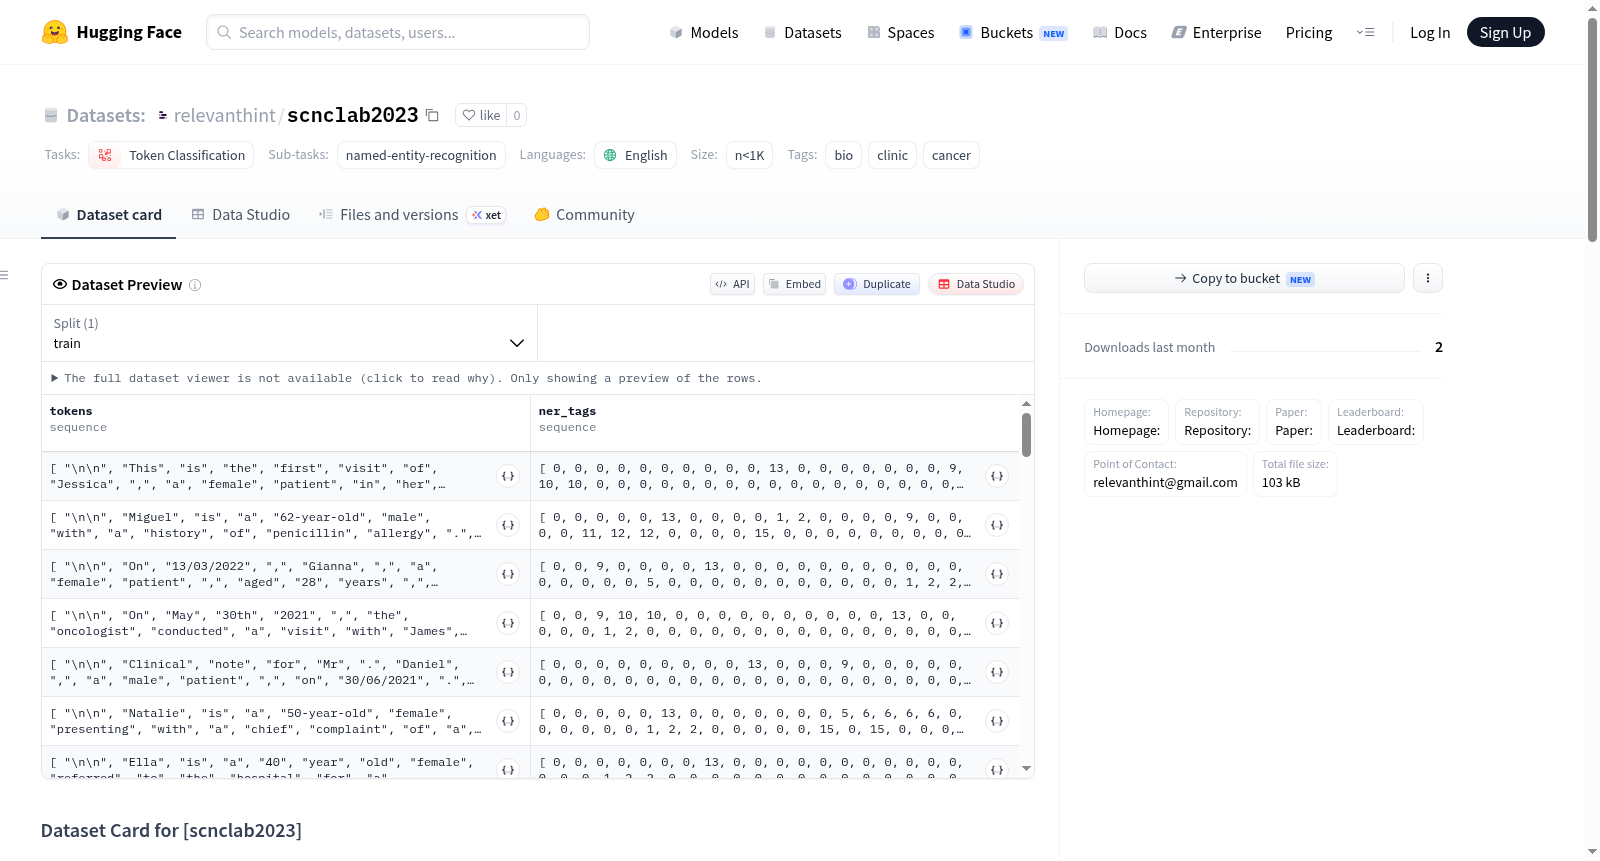Expand ner_tags cell of the 'This is the first visit' row
Viewport: 1600px width, 861px height.
pyautogui.click(x=997, y=476)
